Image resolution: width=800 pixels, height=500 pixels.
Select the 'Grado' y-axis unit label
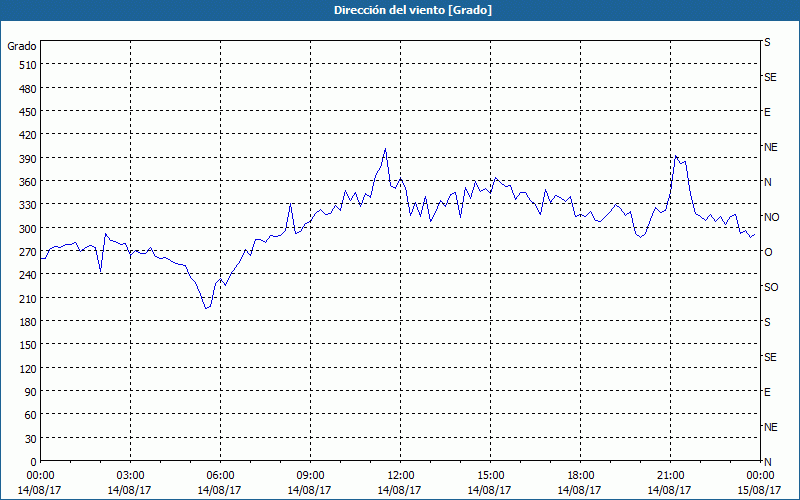22,46
